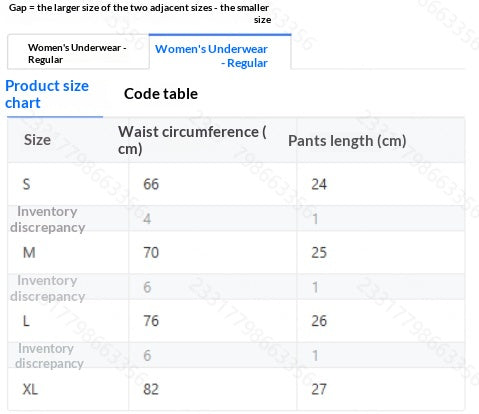479x414 pixels.
Task: Select the L size cell
Action: click(26, 321)
